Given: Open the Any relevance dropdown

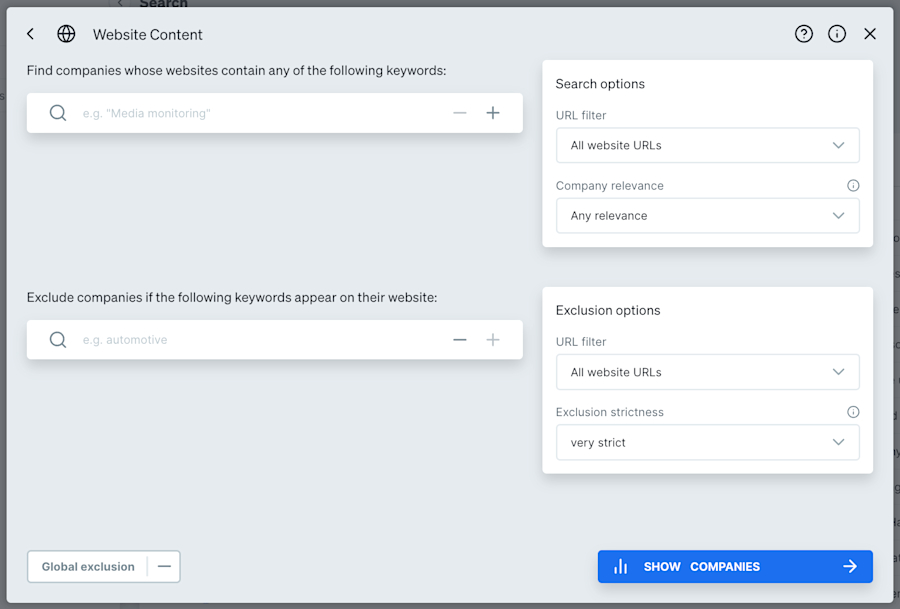Looking at the screenshot, I should pyautogui.click(x=707, y=215).
